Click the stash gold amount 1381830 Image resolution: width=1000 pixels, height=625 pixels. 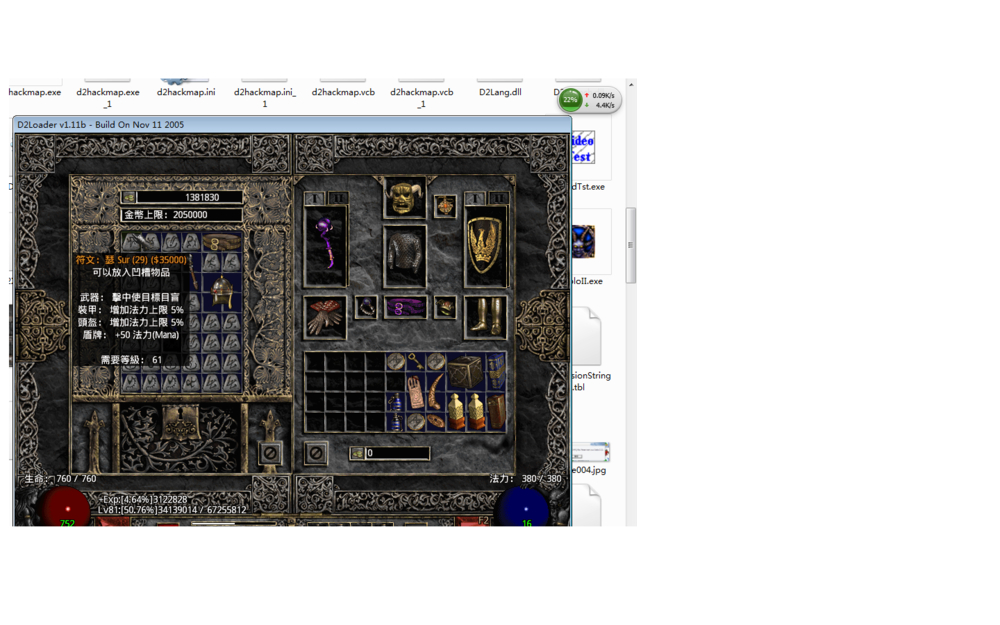[202, 198]
